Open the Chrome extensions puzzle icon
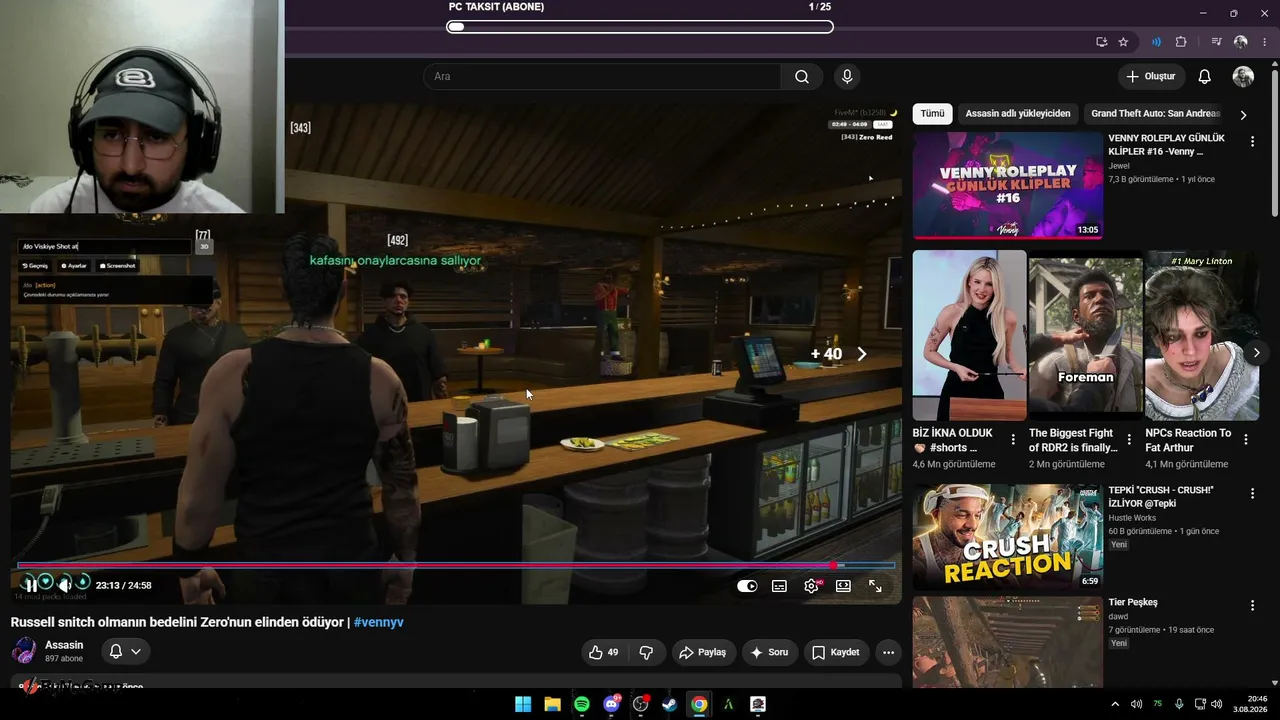This screenshot has width=1280, height=720. pyautogui.click(x=1181, y=42)
